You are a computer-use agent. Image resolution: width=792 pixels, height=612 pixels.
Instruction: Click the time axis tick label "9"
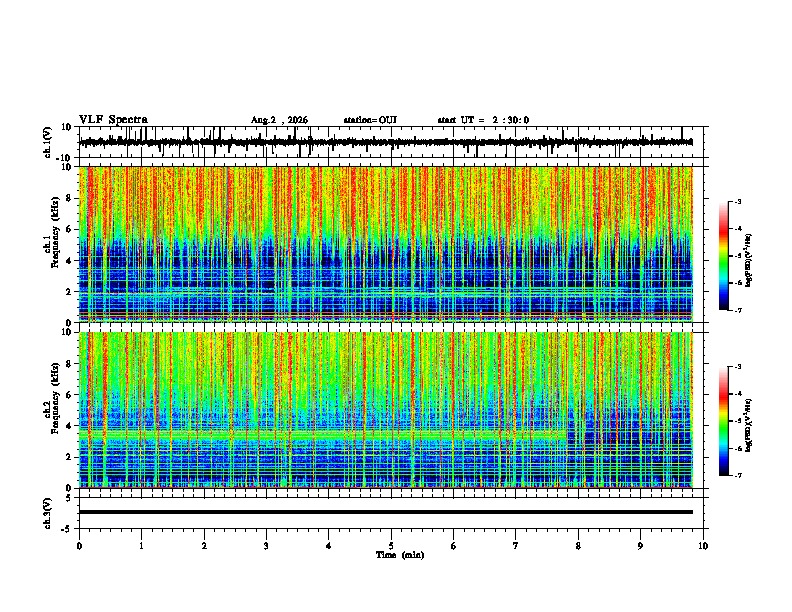pos(640,546)
